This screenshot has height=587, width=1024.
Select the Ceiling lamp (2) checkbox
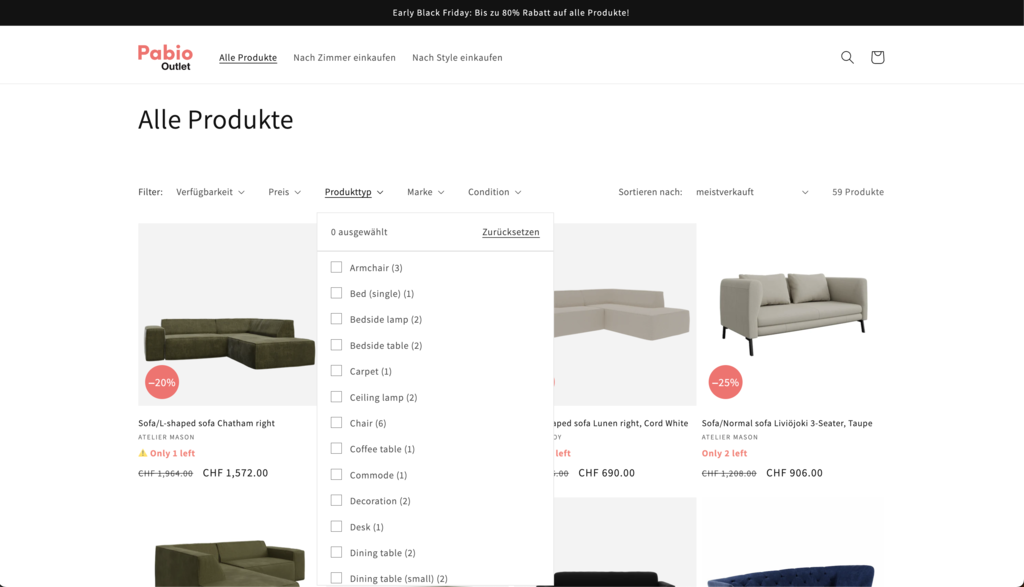point(336,397)
